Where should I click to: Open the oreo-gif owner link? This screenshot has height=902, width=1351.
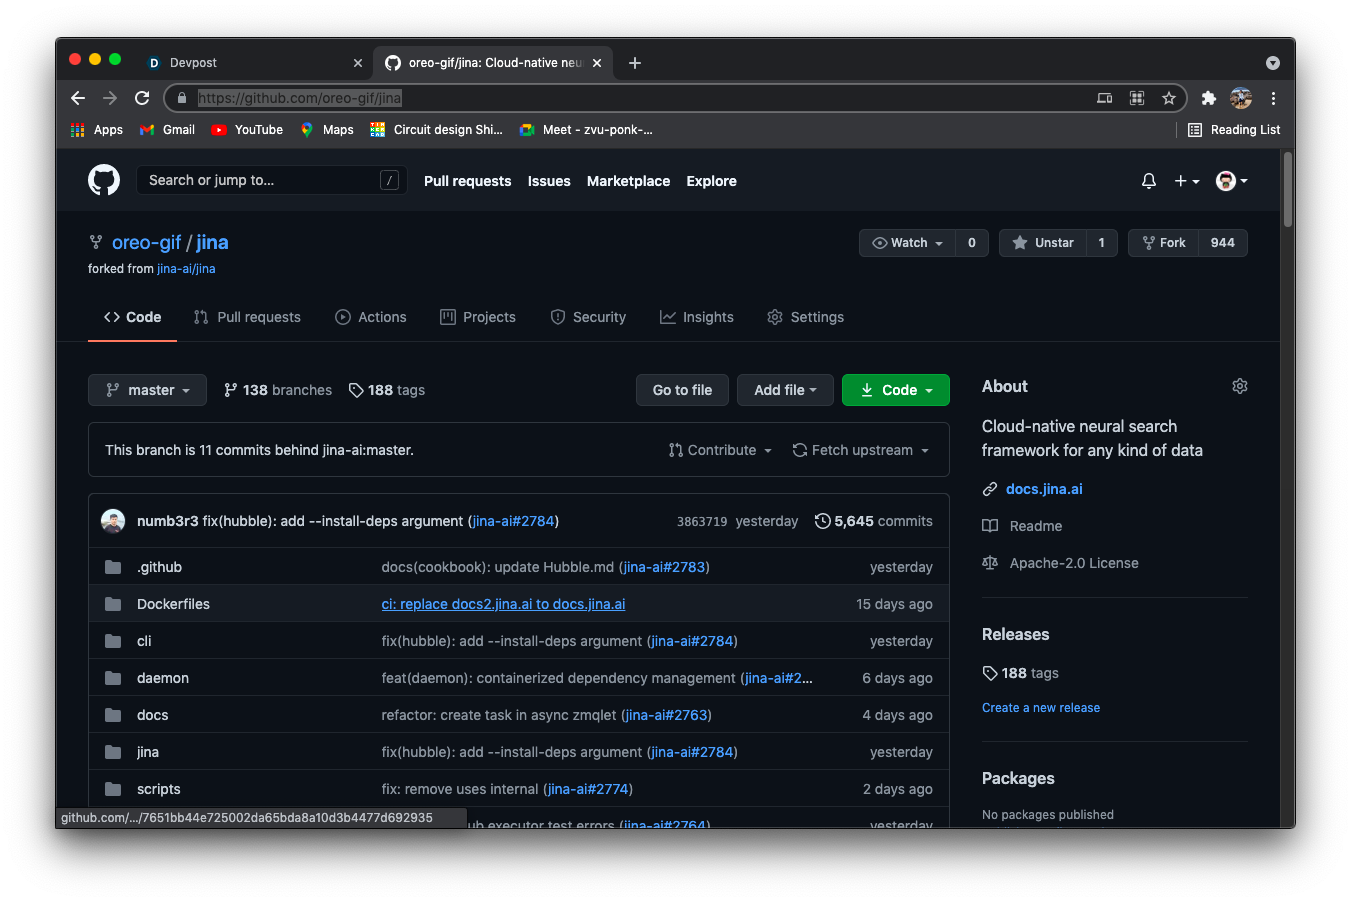pyautogui.click(x=146, y=242)
